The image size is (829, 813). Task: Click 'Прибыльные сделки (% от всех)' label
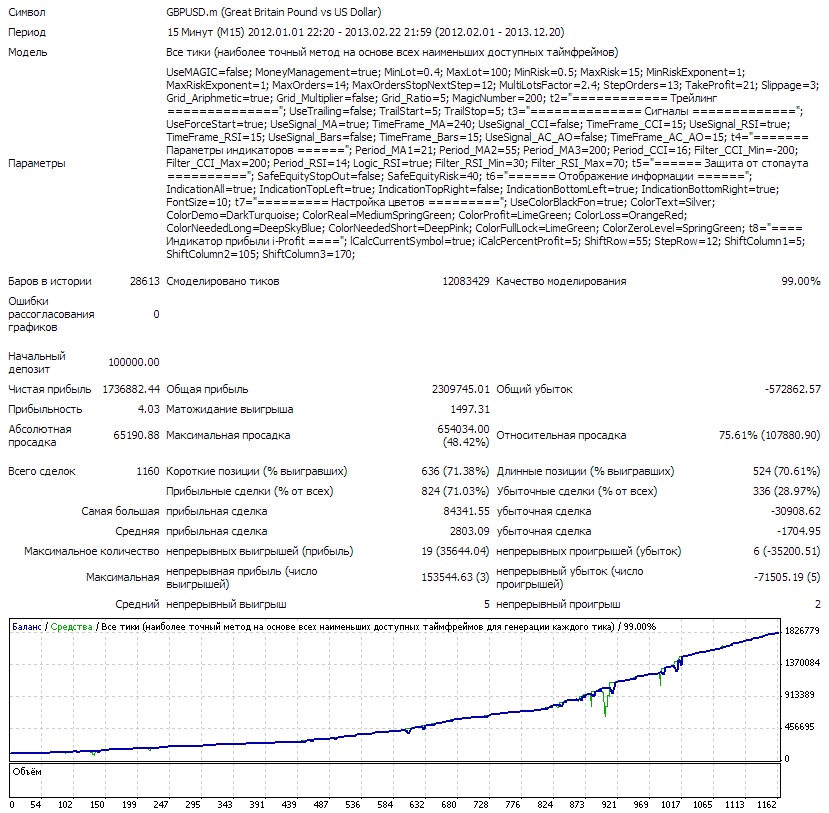coord(250,492)
